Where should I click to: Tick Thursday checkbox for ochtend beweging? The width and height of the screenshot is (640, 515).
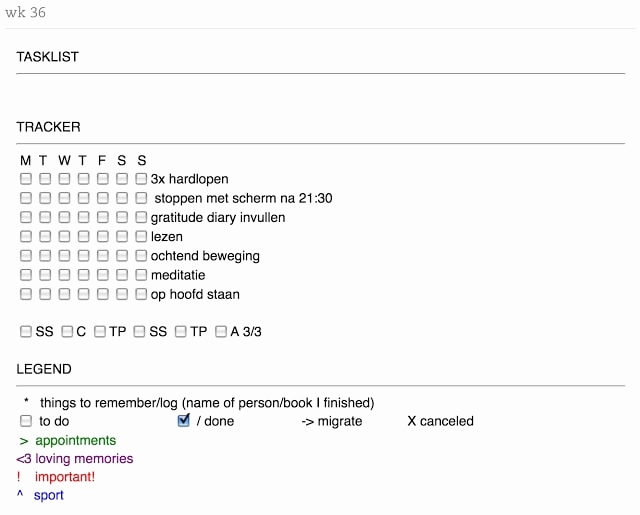coord(83,255)
